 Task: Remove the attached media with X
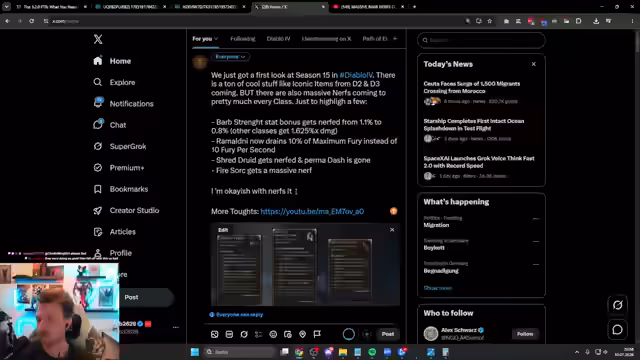(x=392, y=230)
